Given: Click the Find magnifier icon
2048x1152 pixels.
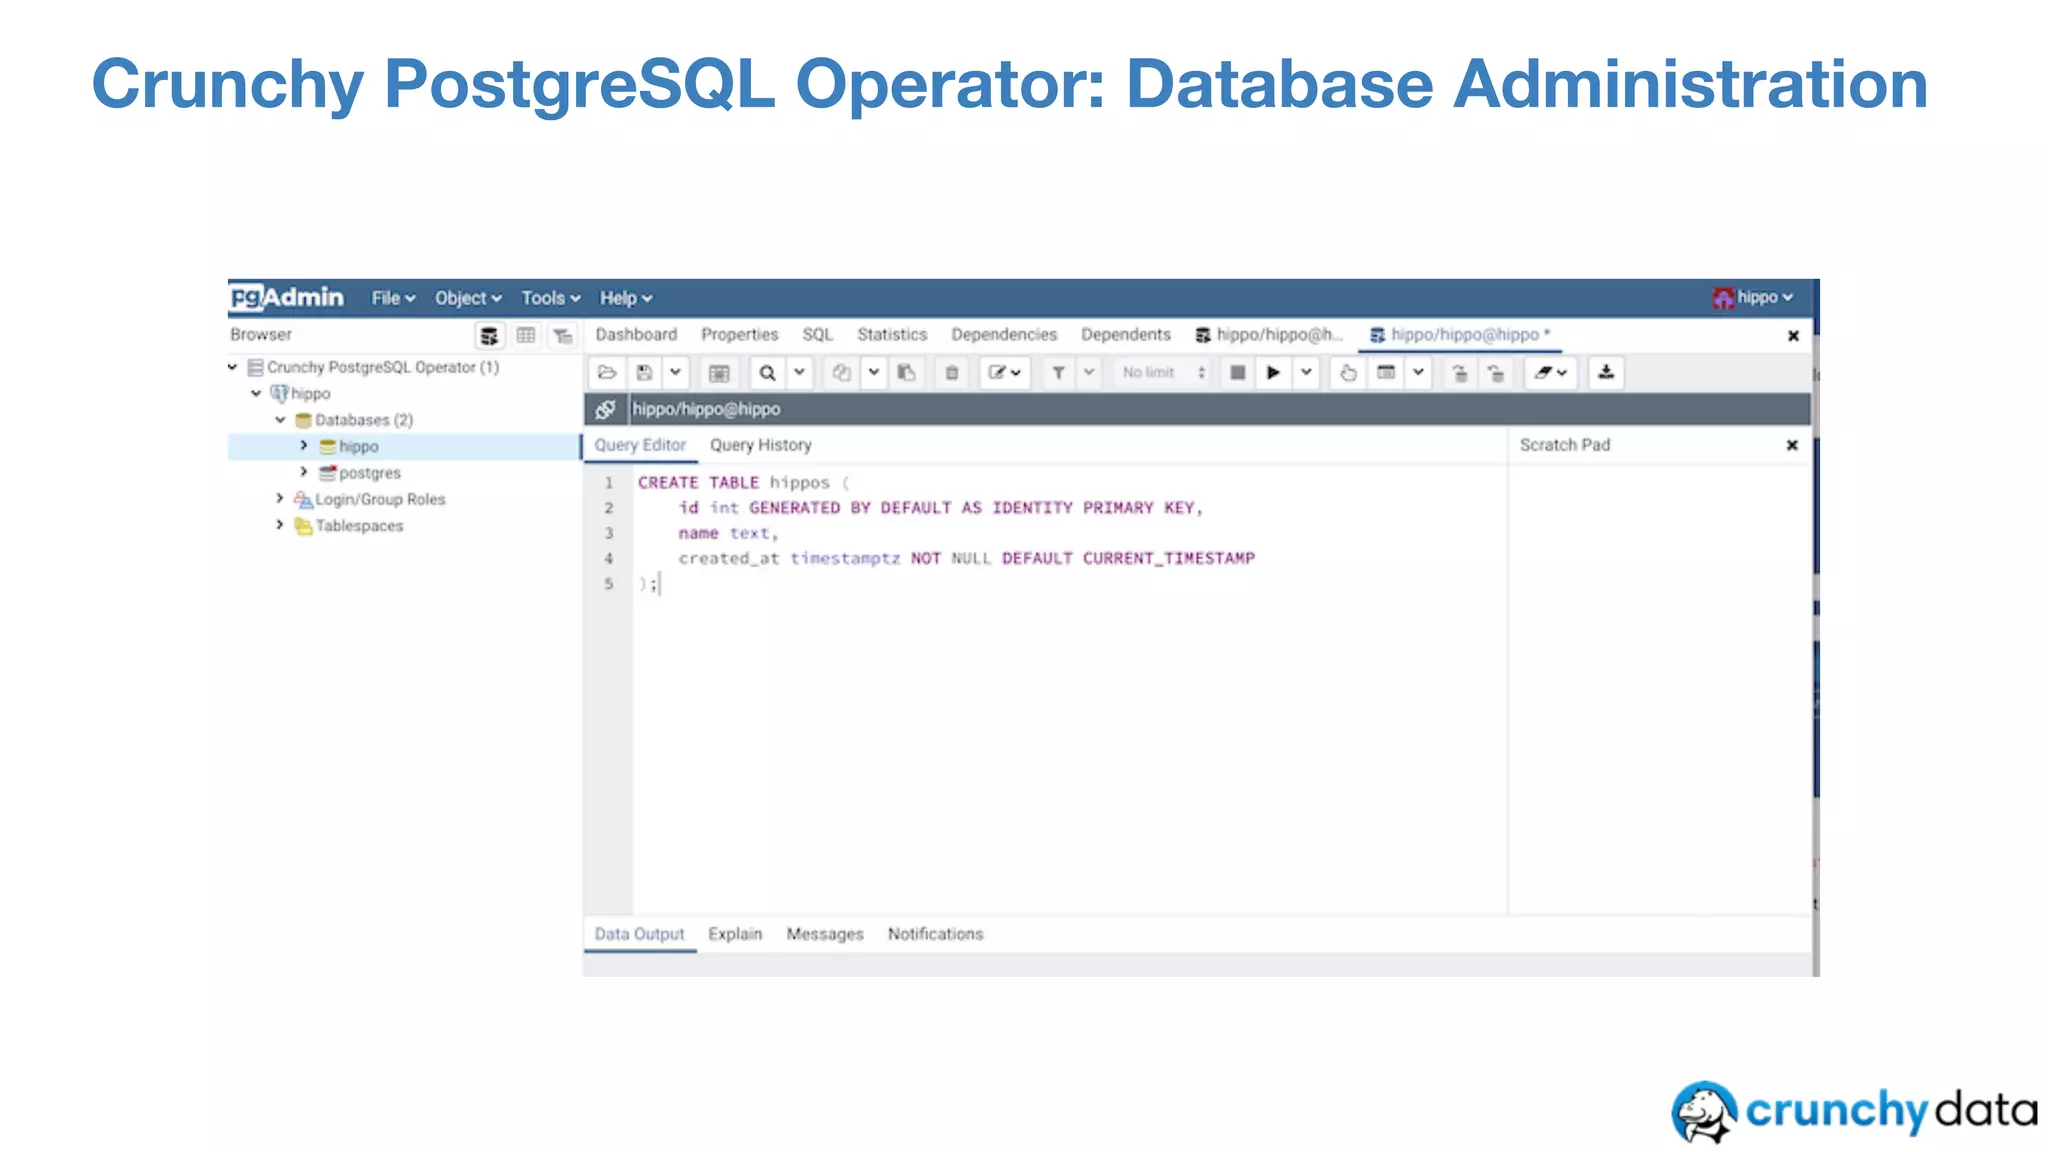Looking at the screenshot, I should 767,373.
